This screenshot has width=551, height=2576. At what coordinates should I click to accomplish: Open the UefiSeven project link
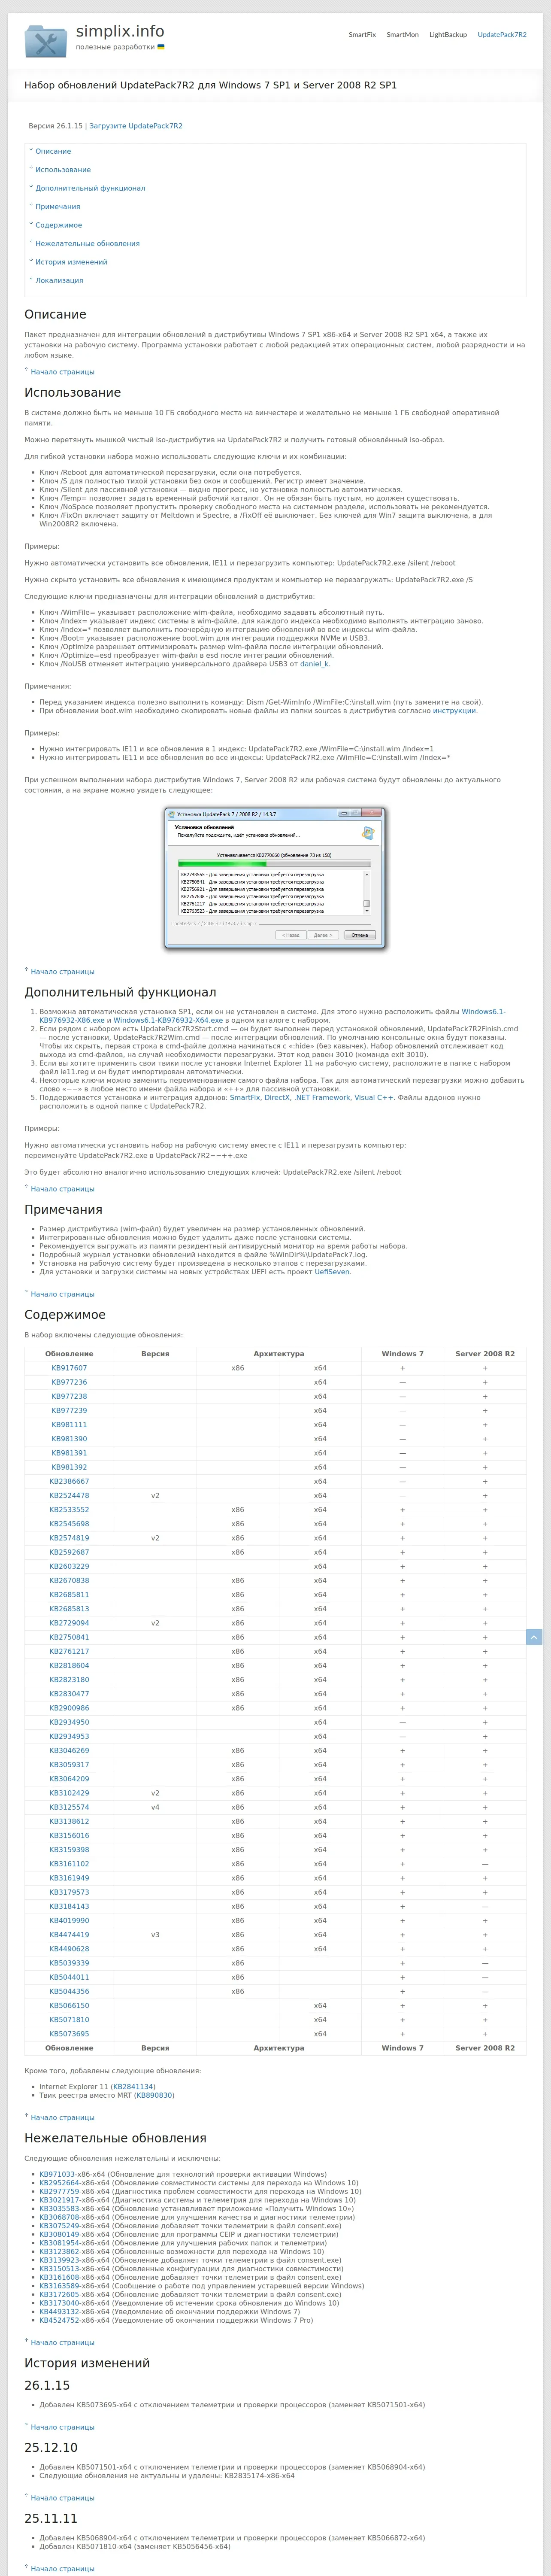(332, 1272)
